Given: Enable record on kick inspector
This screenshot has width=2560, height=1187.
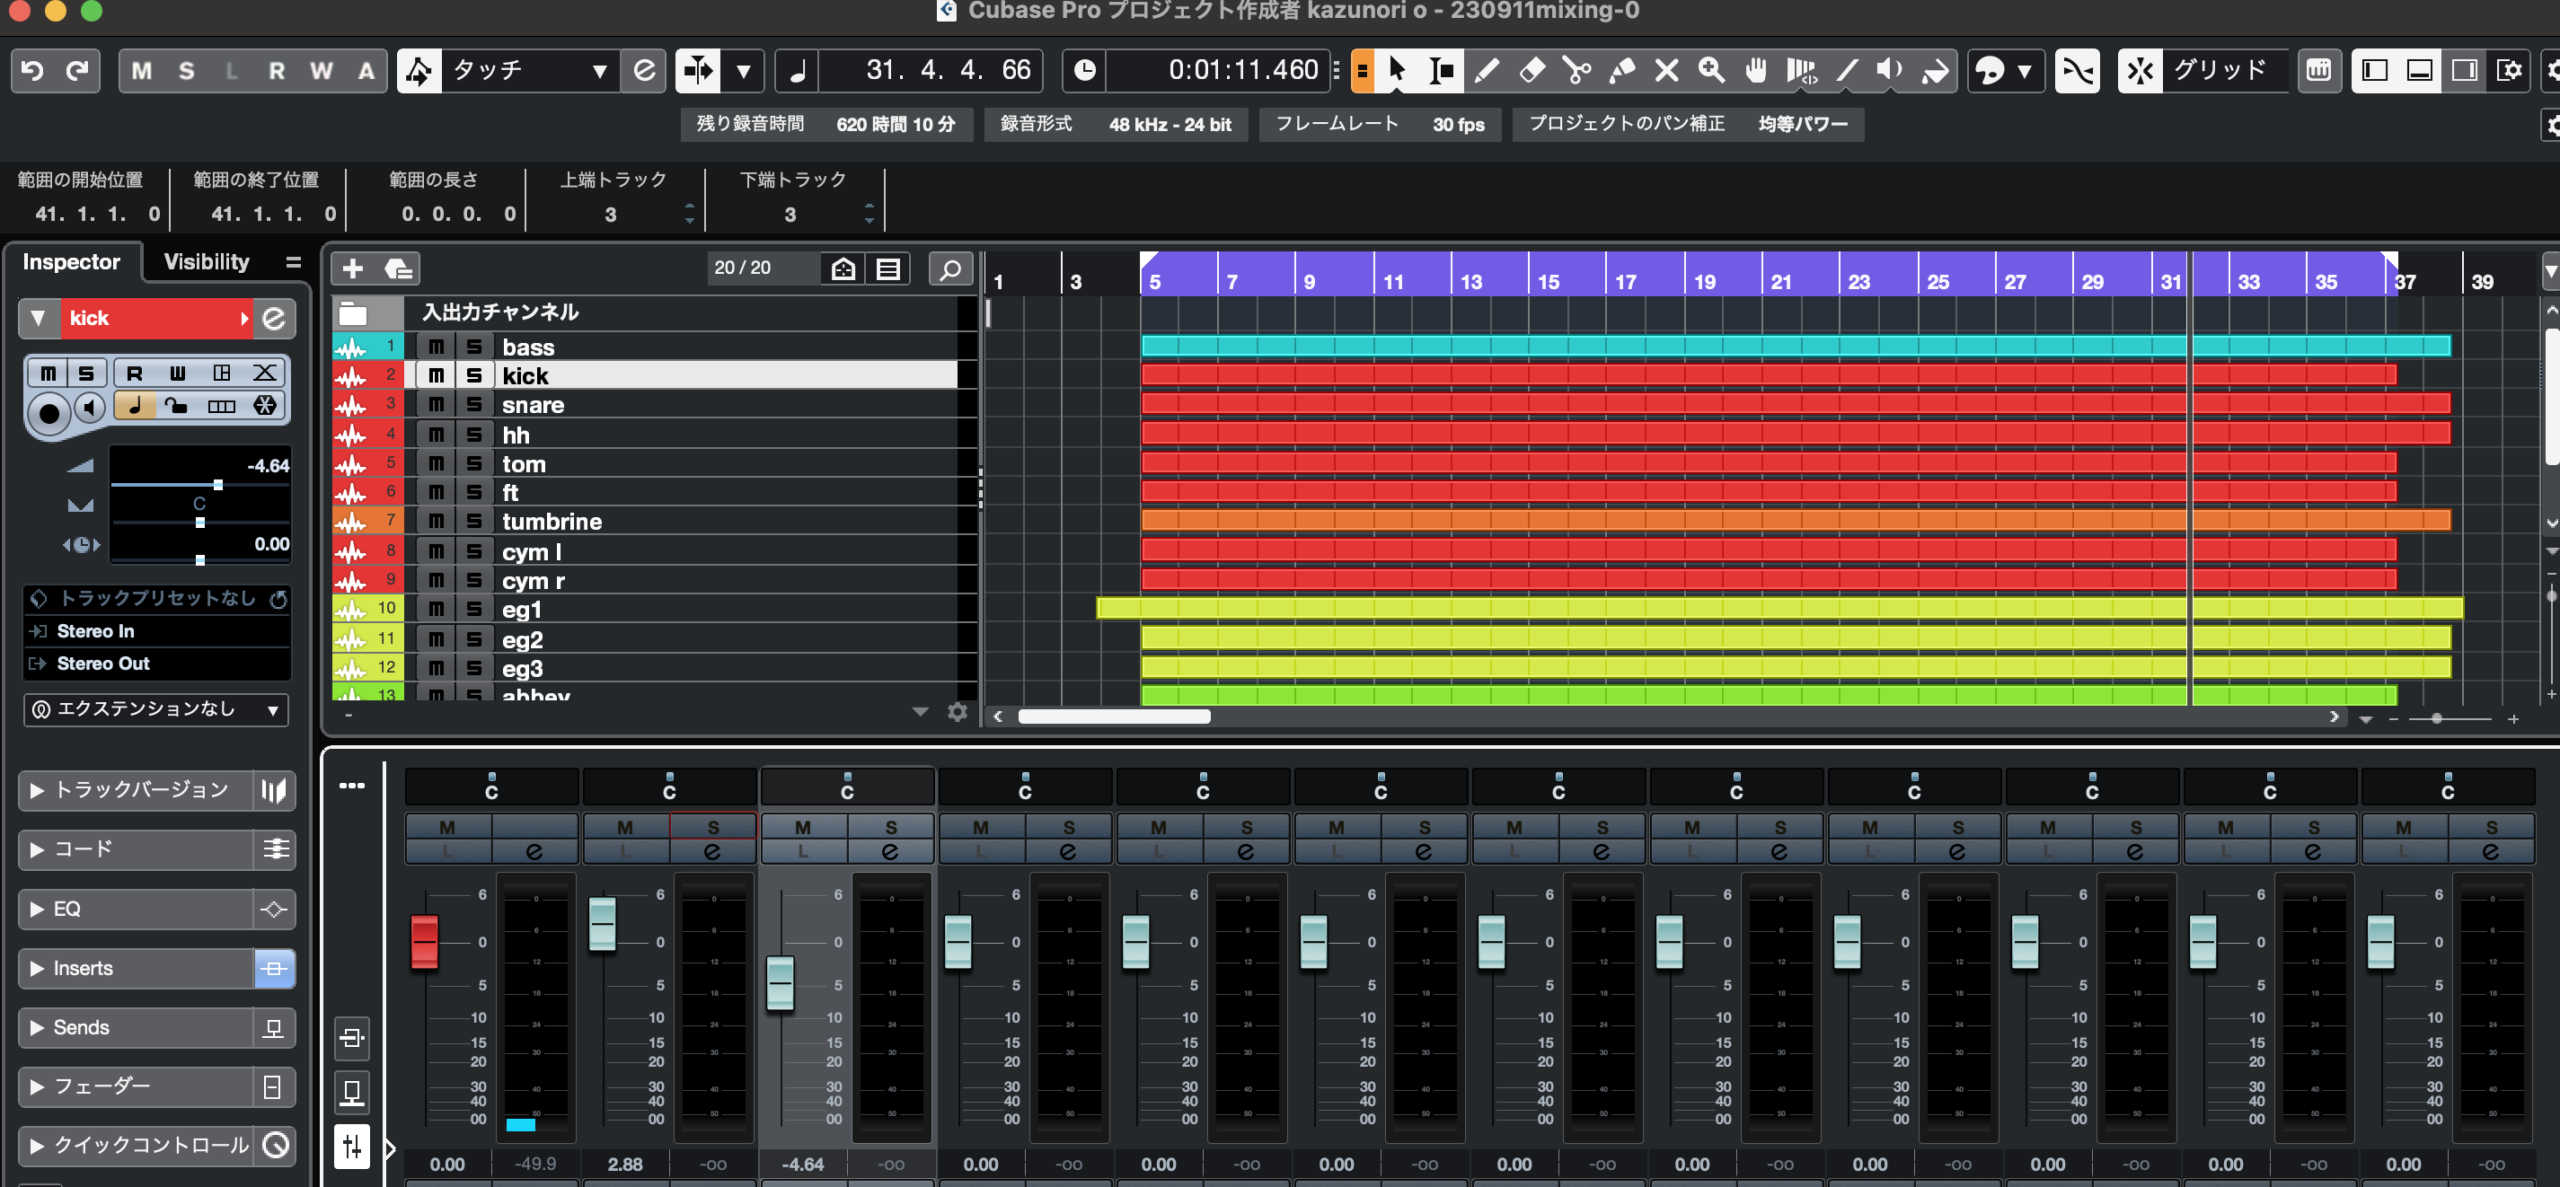Looking at the screenshot, I should 48,412.
